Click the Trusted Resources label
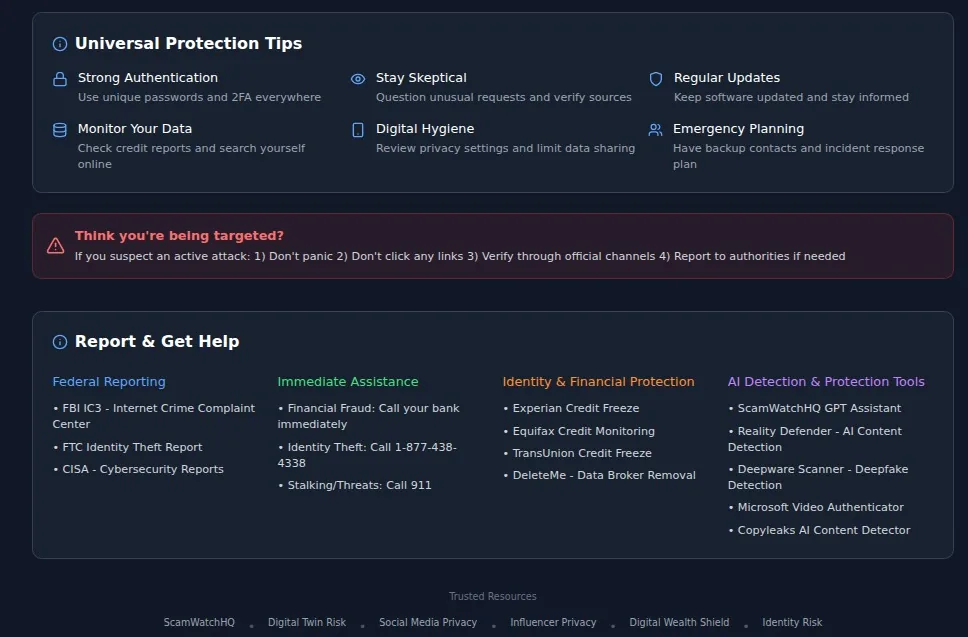Image resolution: width=968 pixels, height=637 pixels. tap(493, 596)
